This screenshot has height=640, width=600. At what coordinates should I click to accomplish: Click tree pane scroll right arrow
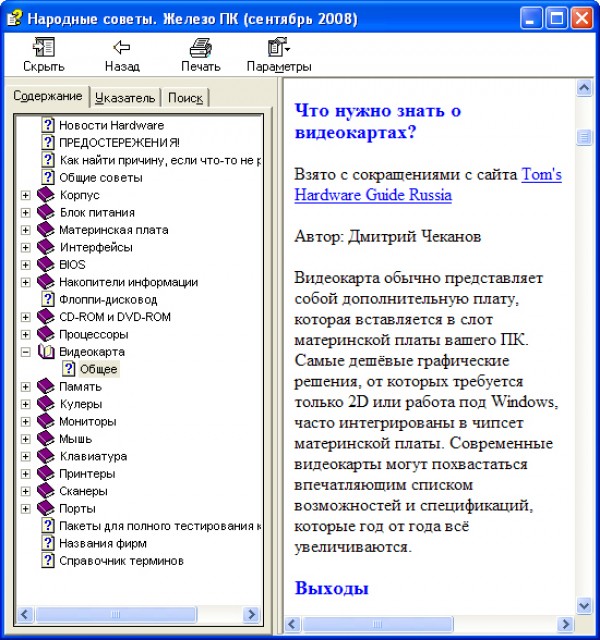pyautogui.click(x=251, y=614)
